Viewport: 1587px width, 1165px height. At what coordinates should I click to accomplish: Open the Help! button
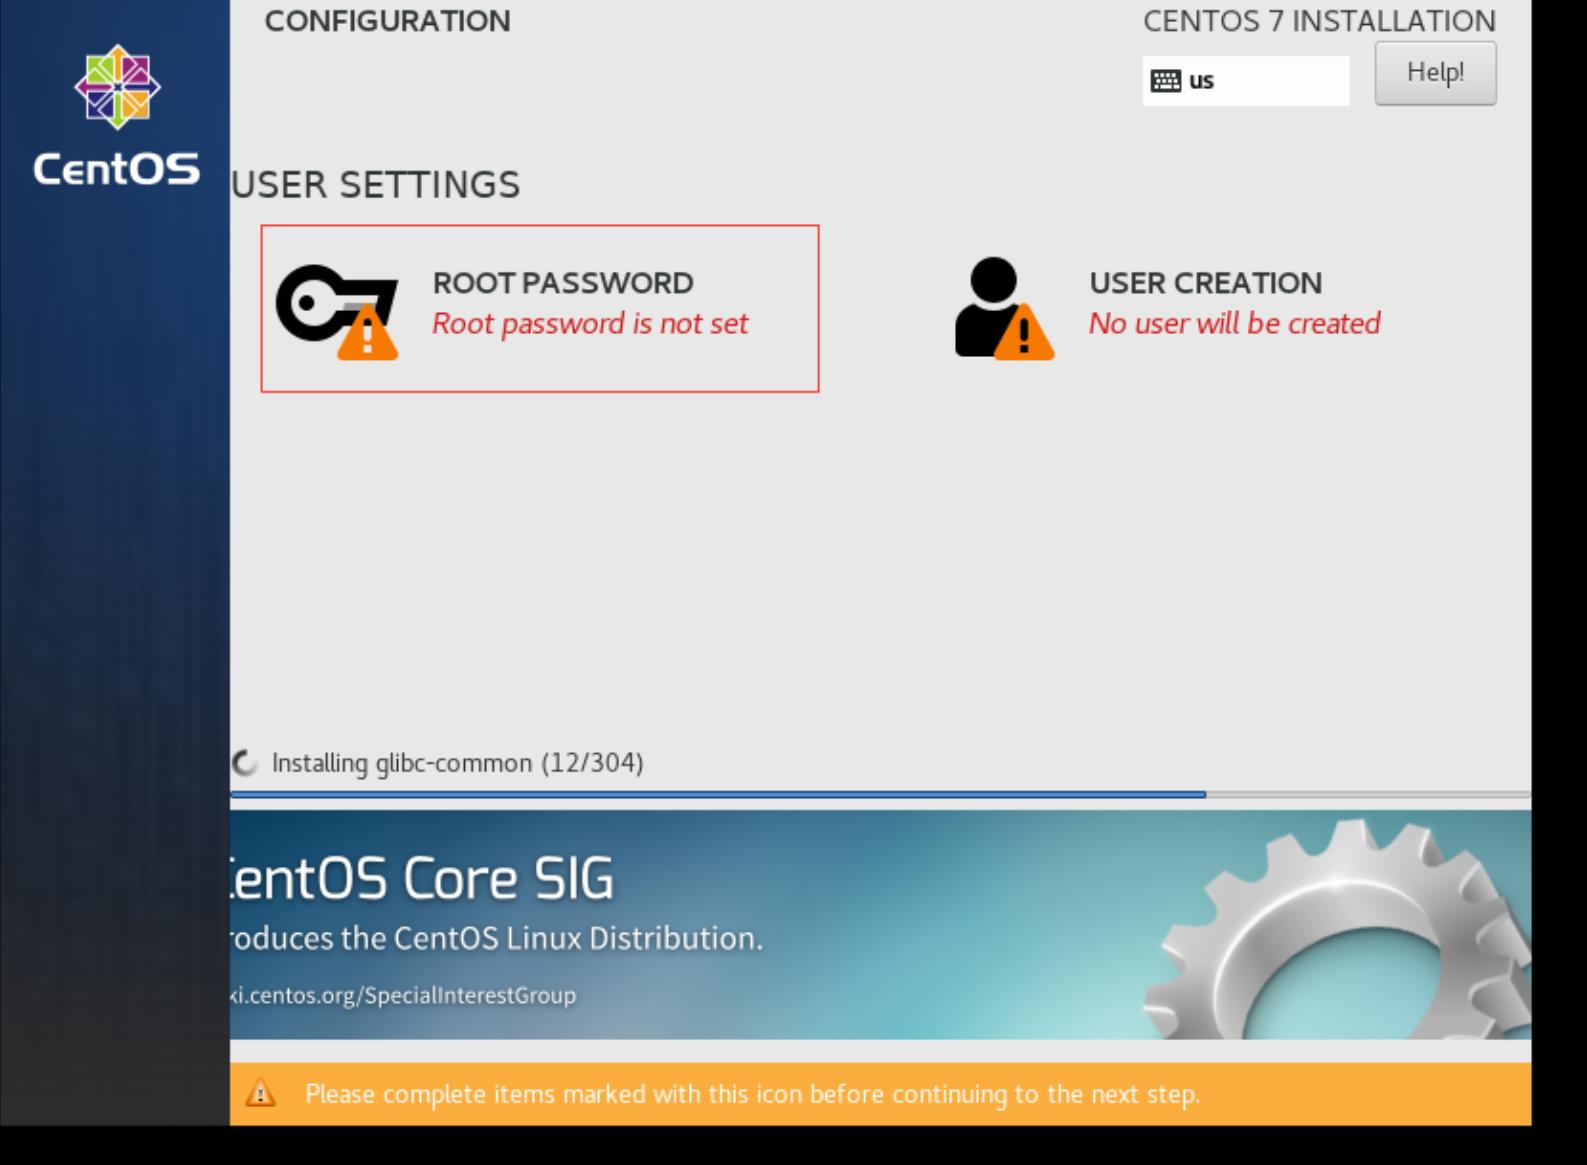[1435, 73]
